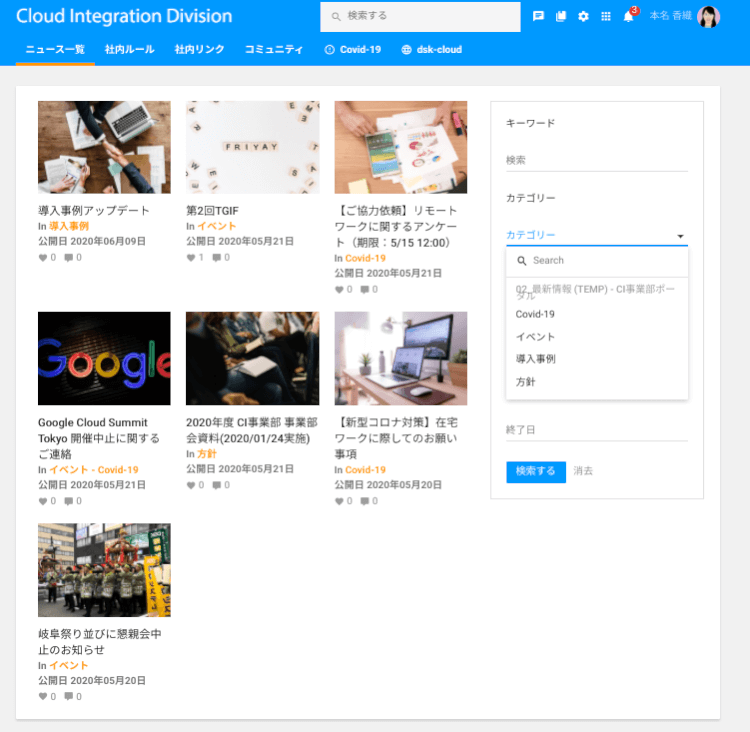
Task: Click the user profile avatar
Action: pos(708,17)
